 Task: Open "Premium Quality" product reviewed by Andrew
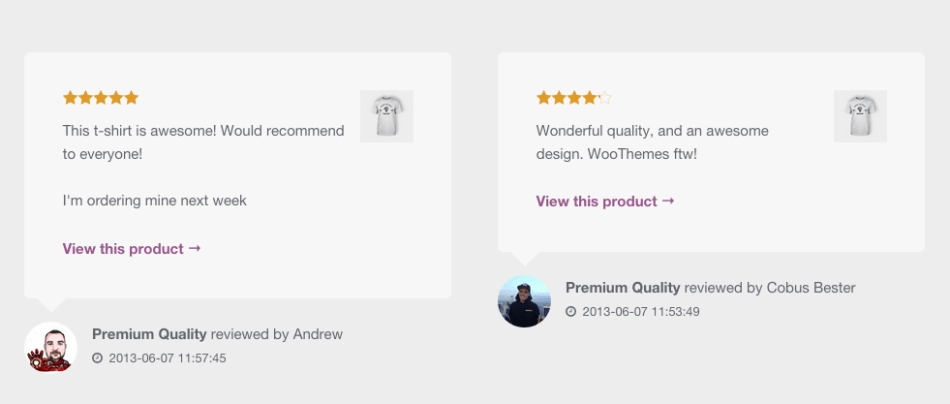click(x=149, y=334)
